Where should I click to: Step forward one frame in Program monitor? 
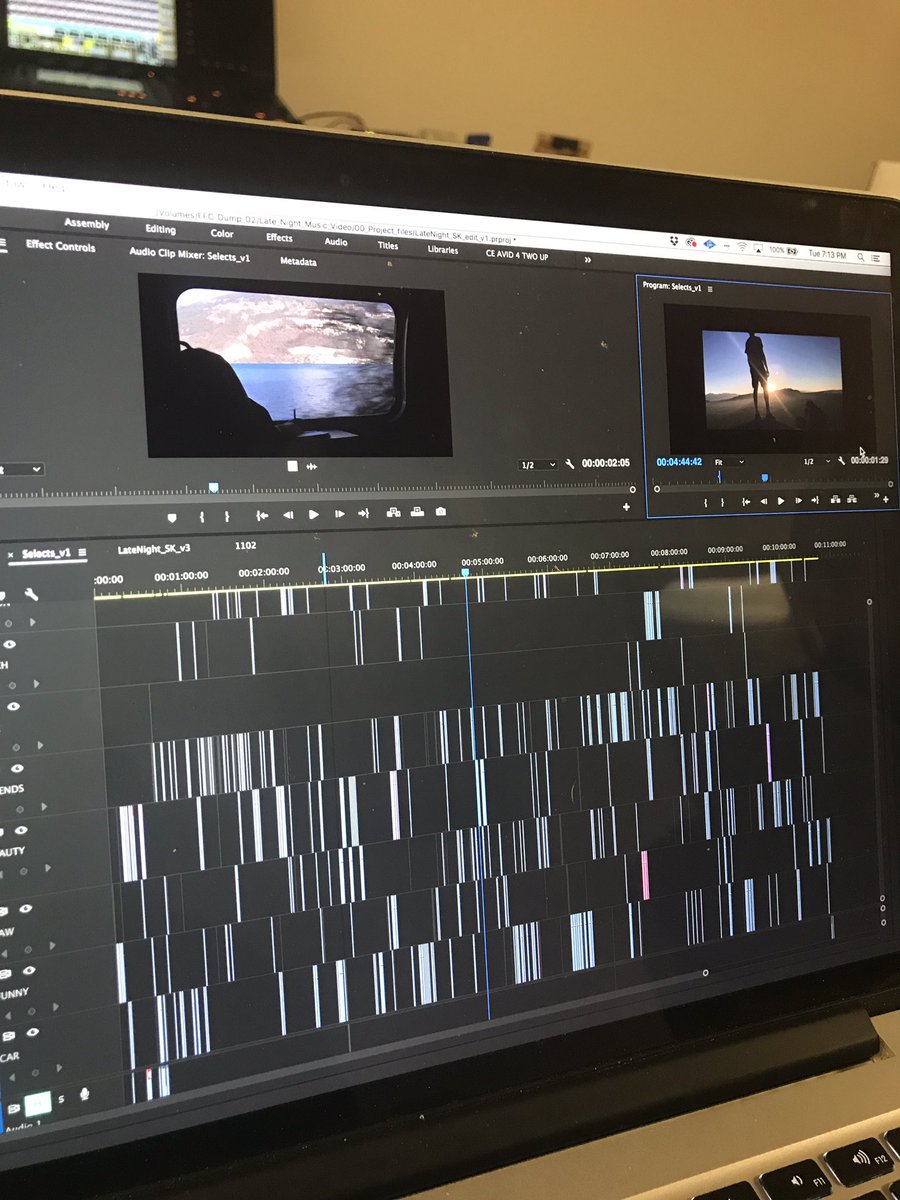point(798,500)
